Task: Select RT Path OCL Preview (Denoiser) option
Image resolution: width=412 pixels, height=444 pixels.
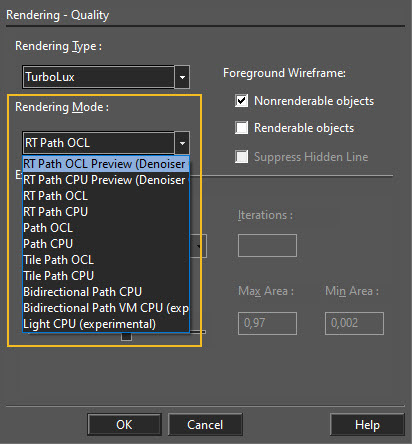Action: coord(106,164)
